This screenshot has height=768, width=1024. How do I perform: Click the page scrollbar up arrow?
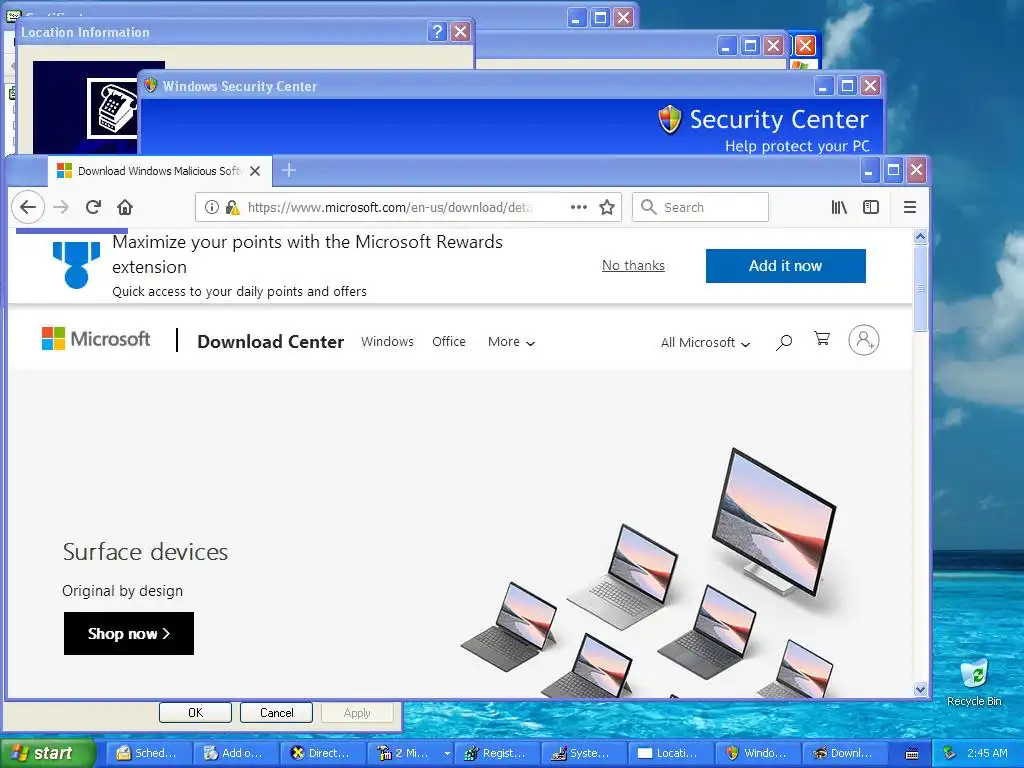[x=920, y=236]
